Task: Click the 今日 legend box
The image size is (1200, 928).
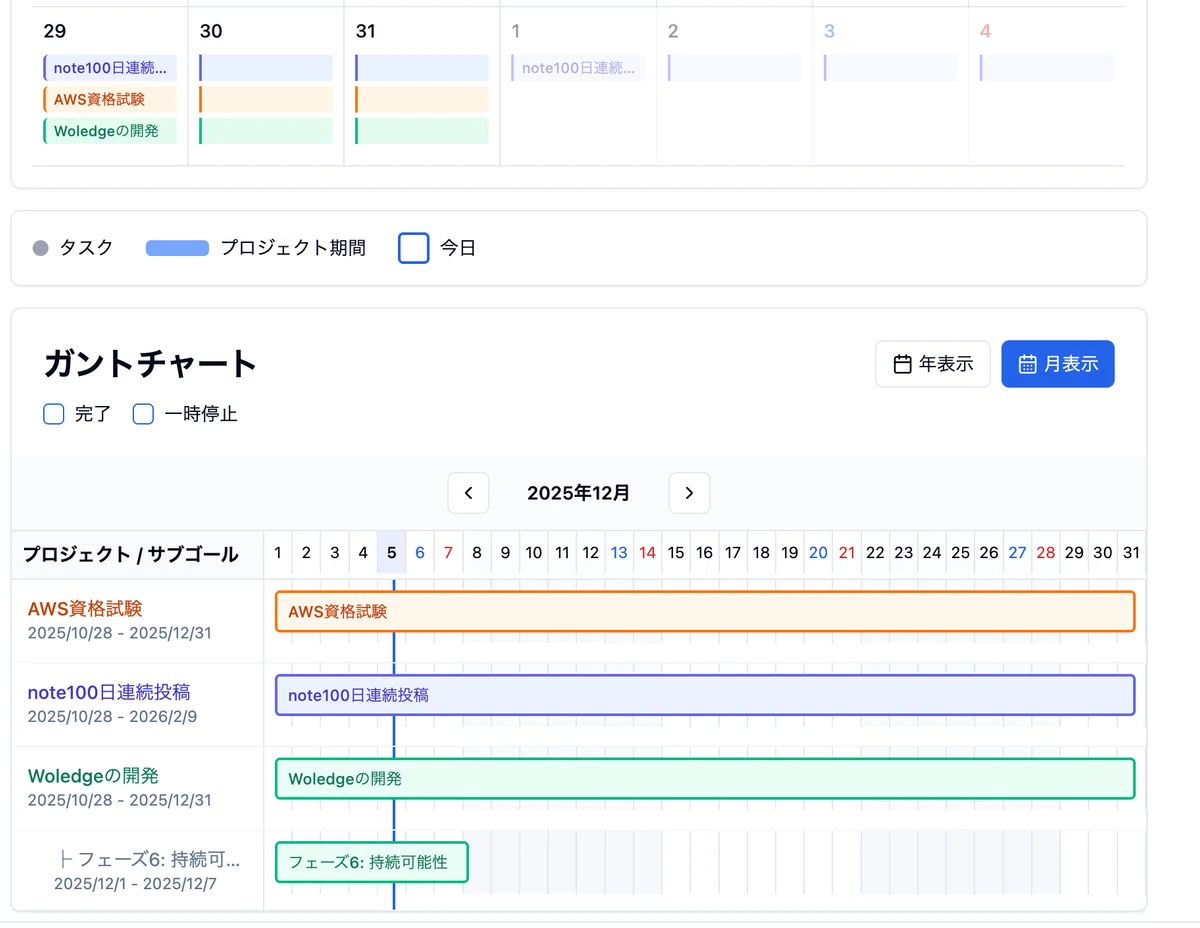Action: point(414,248)
